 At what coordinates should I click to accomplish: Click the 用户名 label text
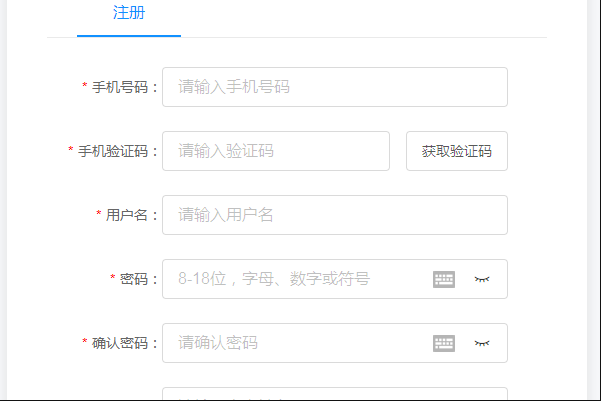(127, 215)
